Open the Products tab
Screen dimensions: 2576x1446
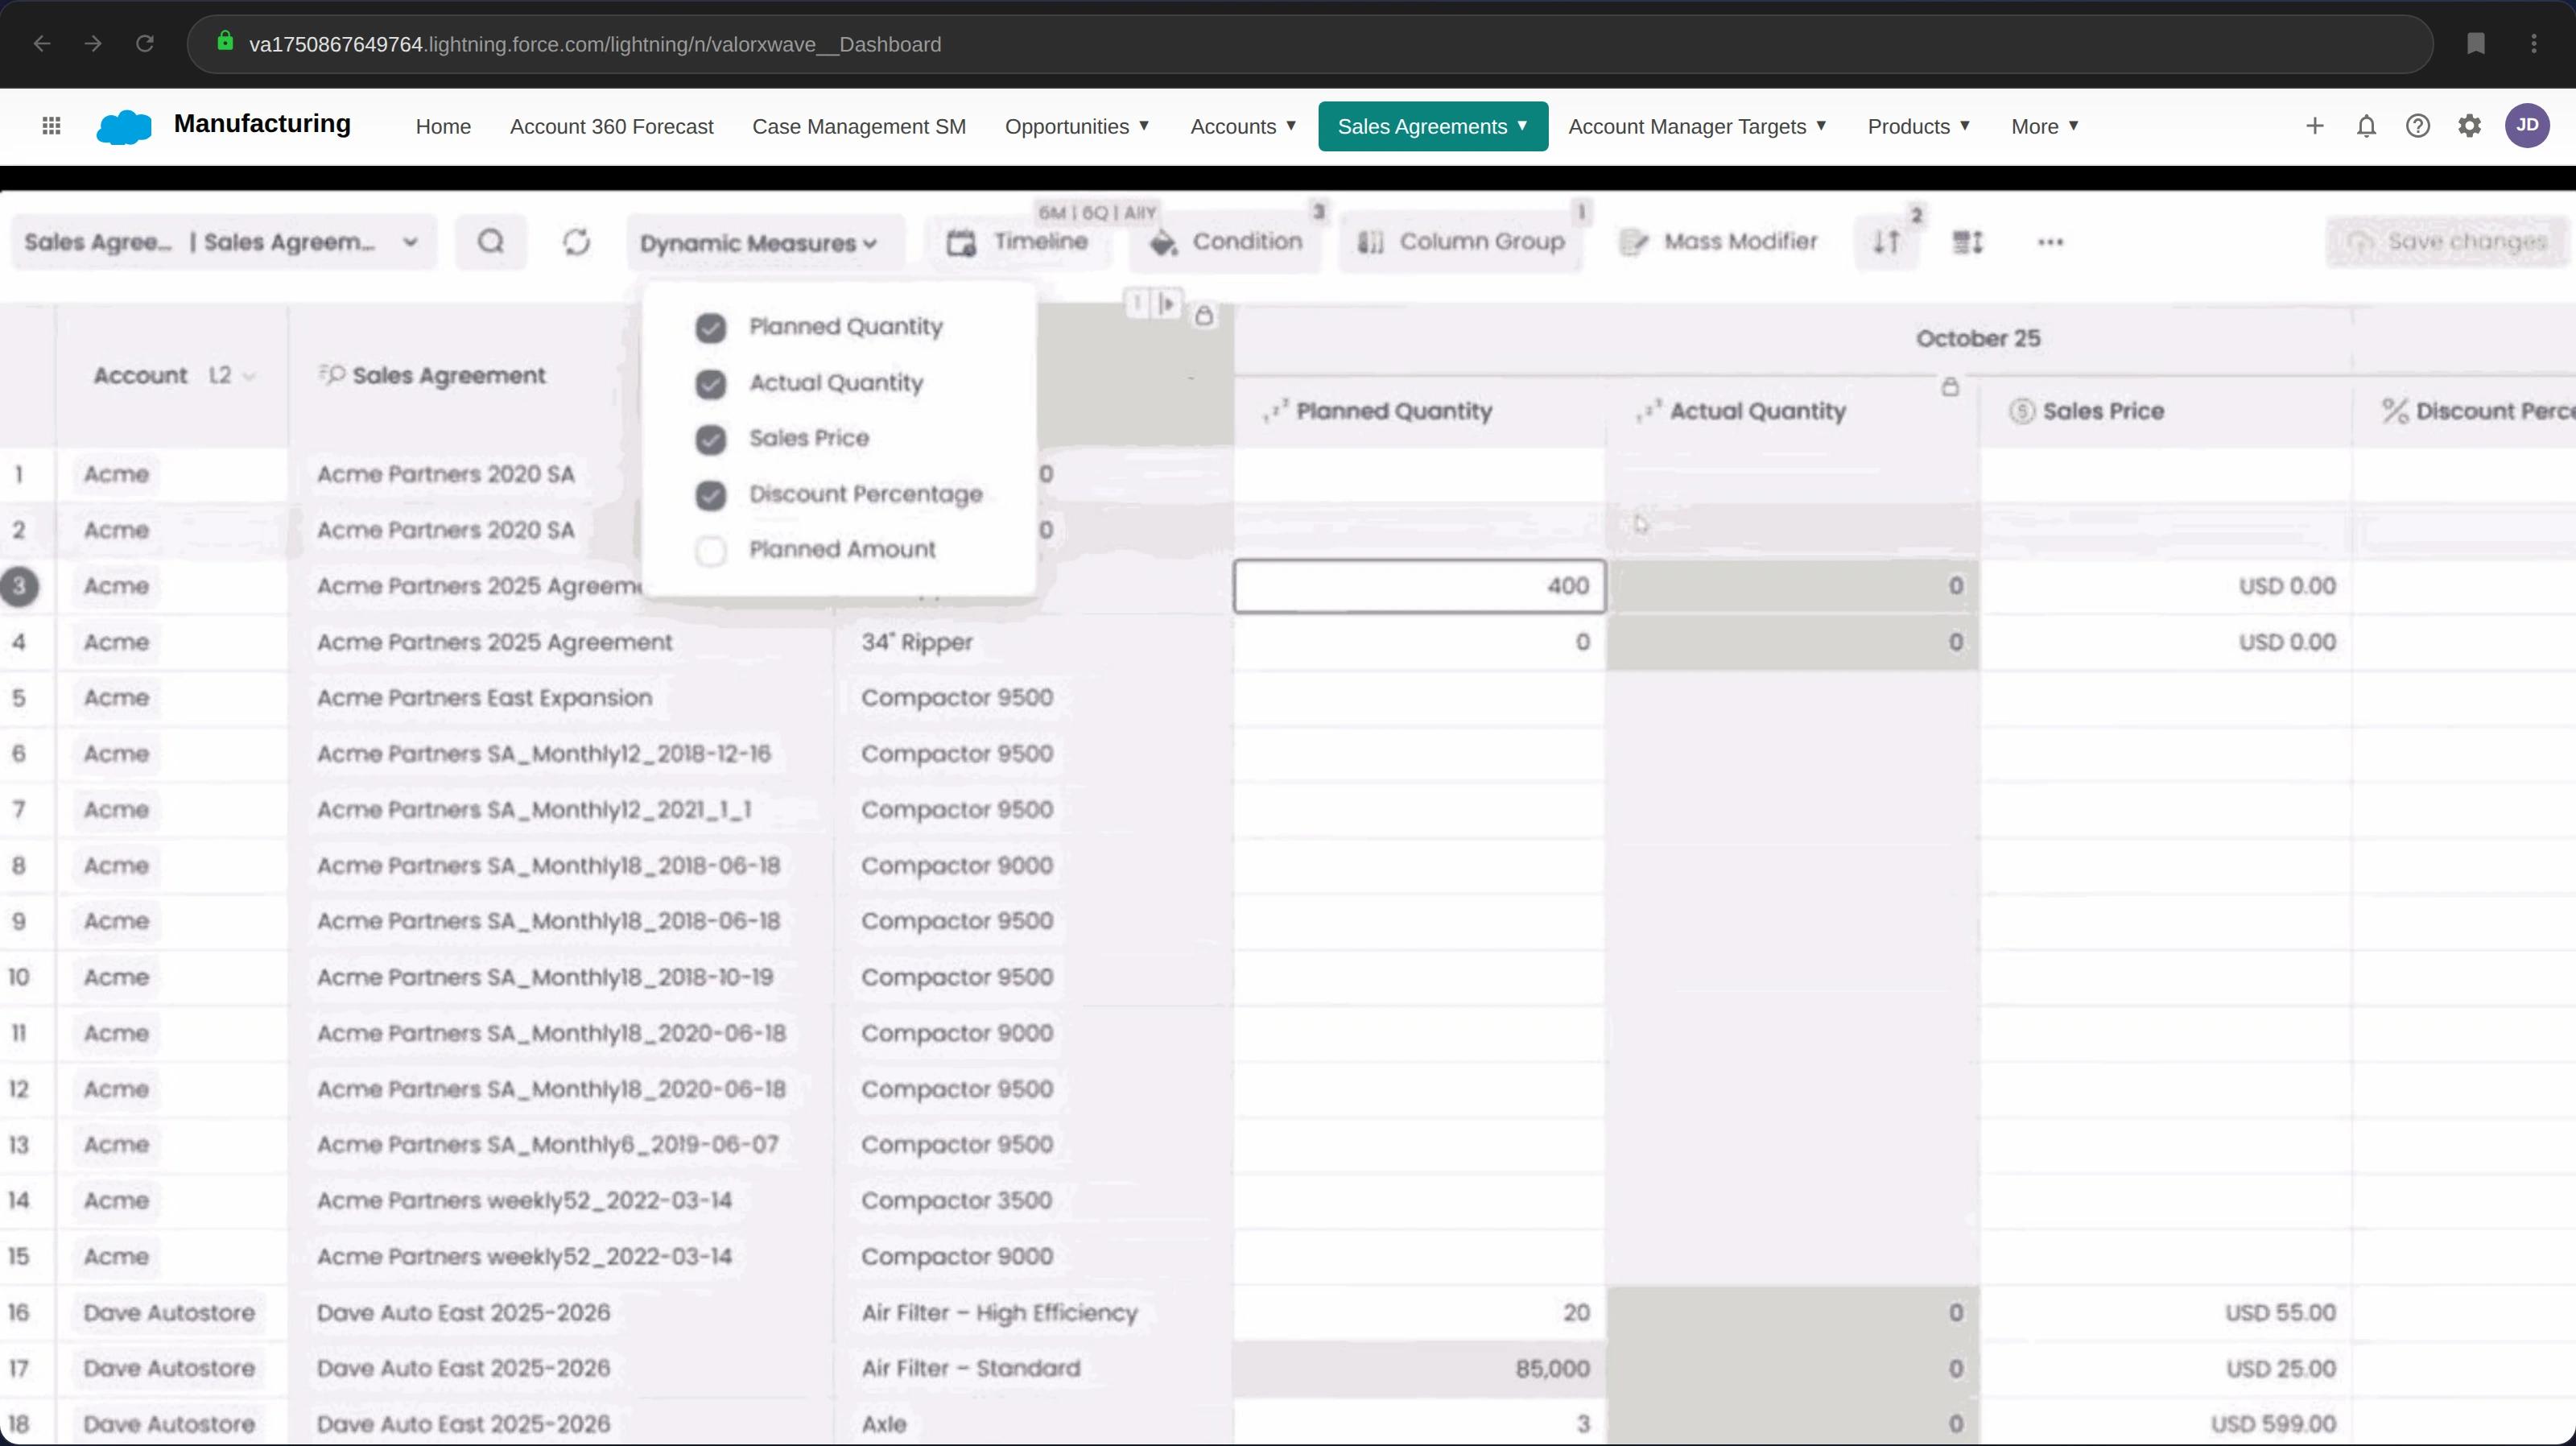point(1908,126)
